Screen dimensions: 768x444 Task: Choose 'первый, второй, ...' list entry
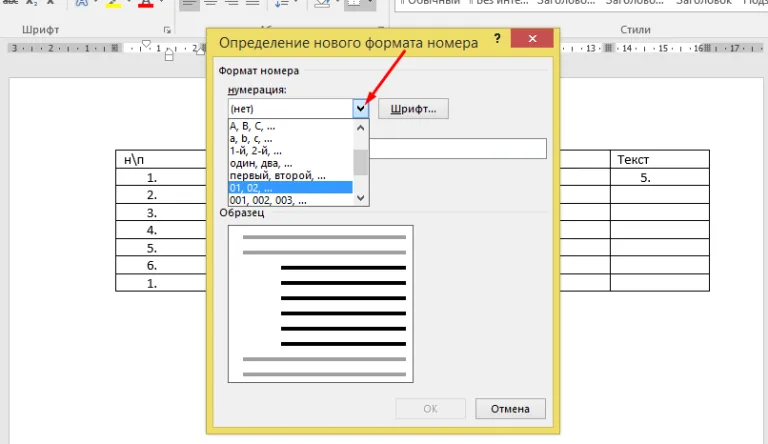tap(290, 175)
